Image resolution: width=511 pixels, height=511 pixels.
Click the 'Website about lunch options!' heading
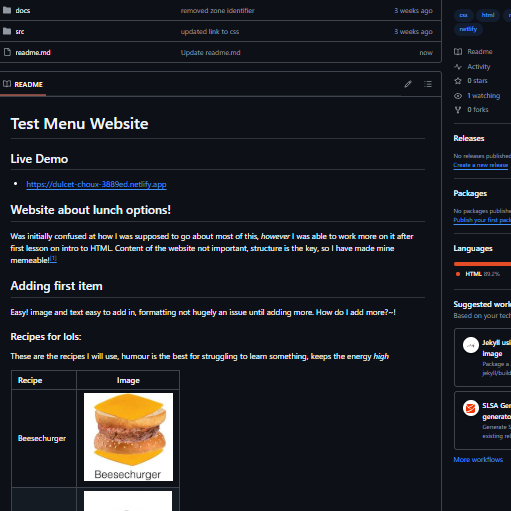coord(90,210)
